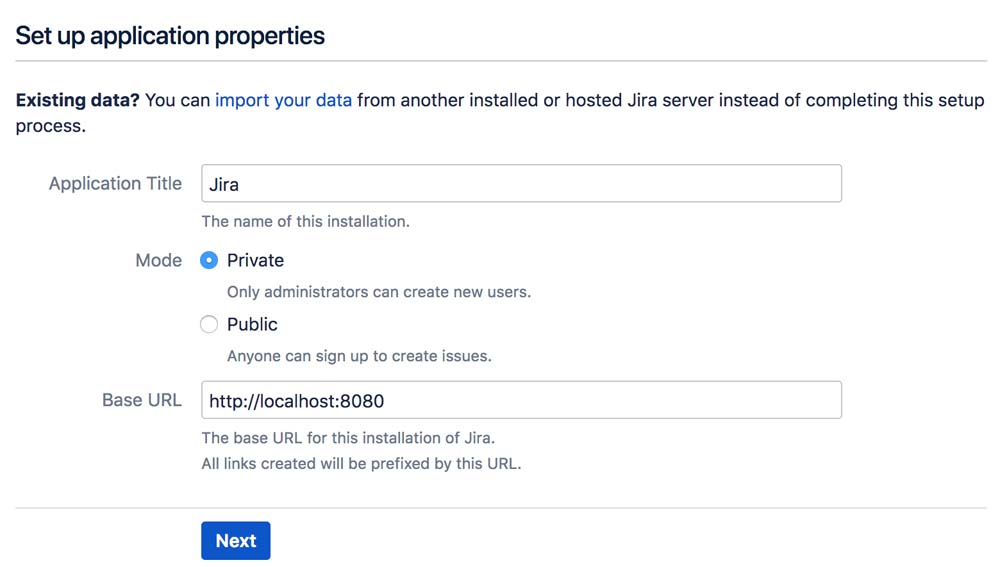Click the bold 'Existing data?' text
The height and width of the screenshot is (567, 1000).
(x=77, y=100)
